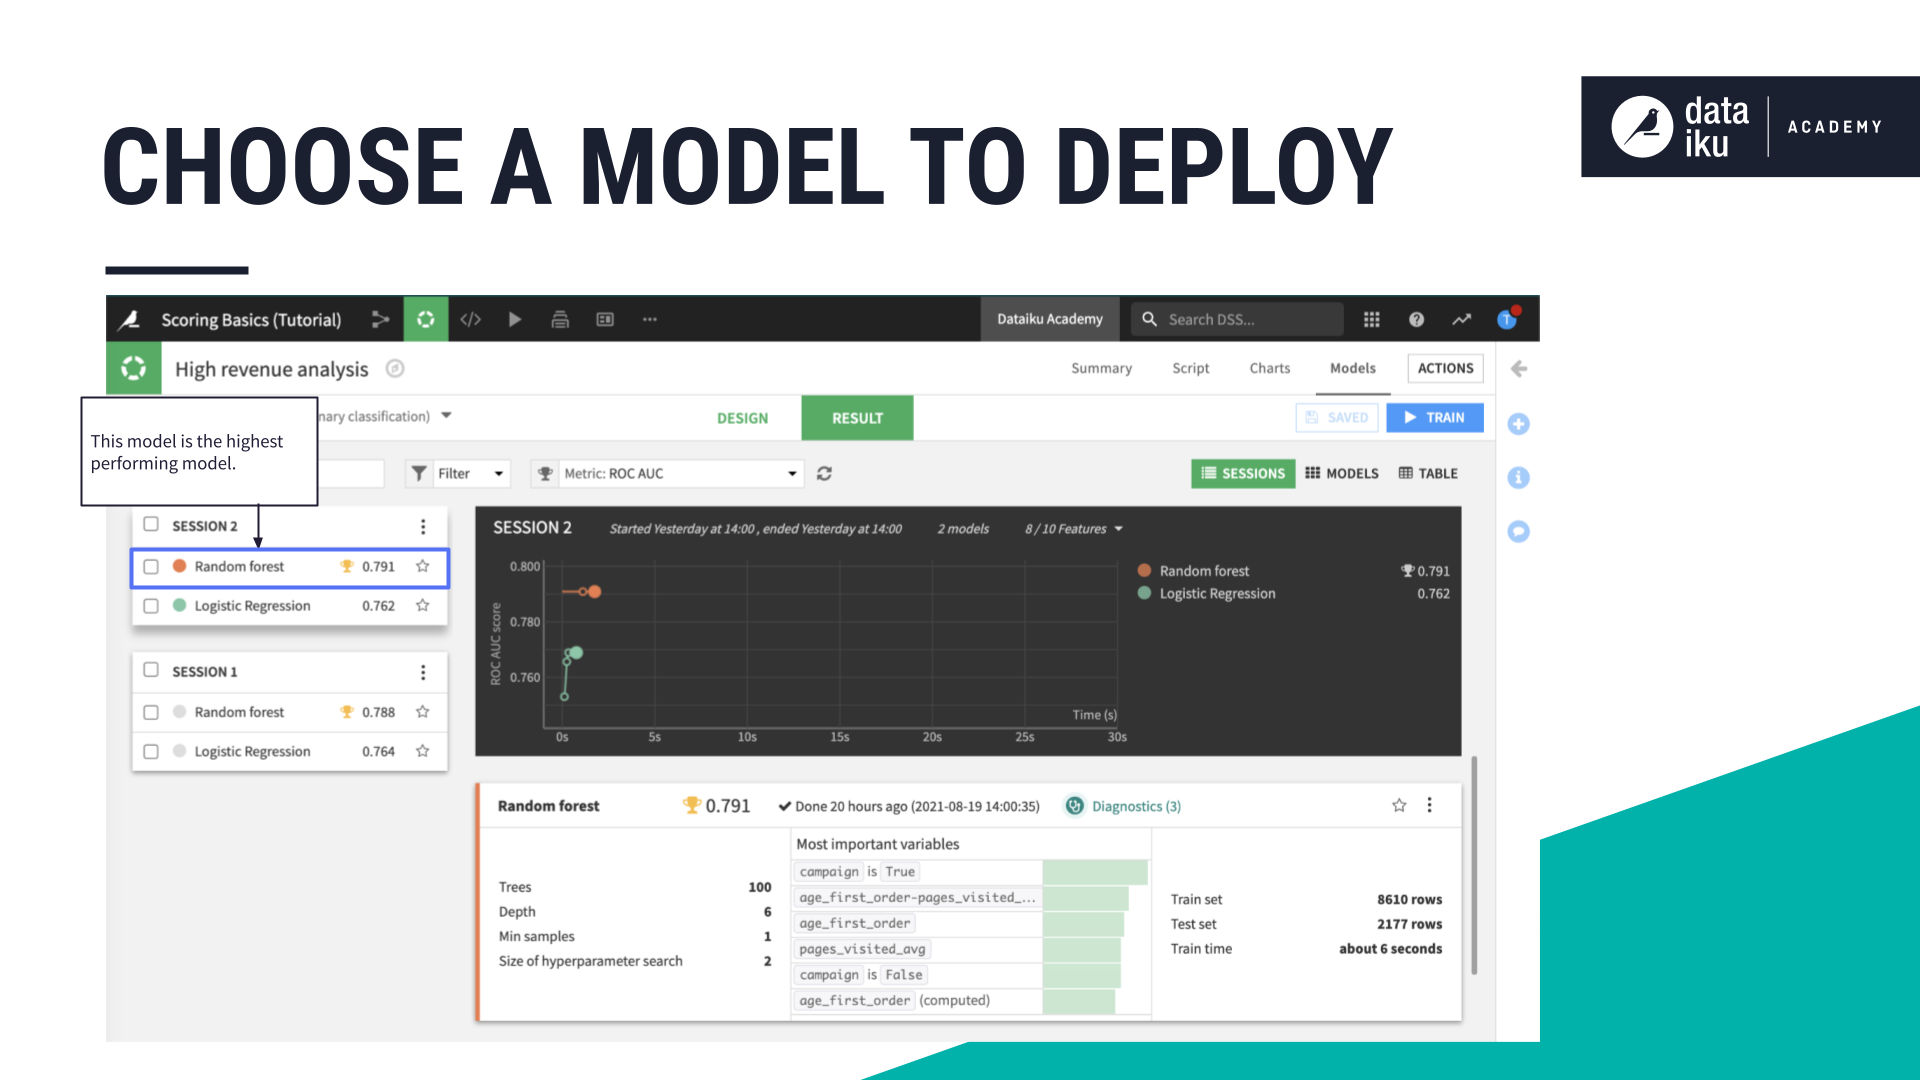This screenshot has width=1920, height=1080.
Task: Click the deploy/run arrow icon
Action: pyautogui.click(x=516, y=319)
